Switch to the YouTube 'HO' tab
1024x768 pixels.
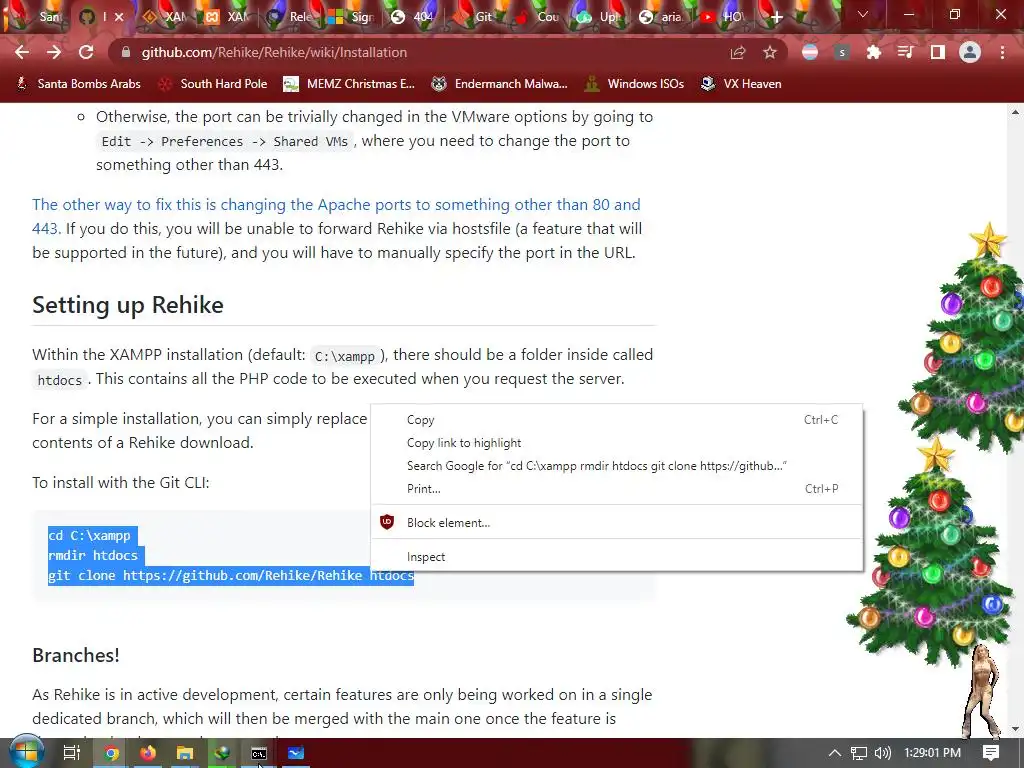[x=724, y=17]
